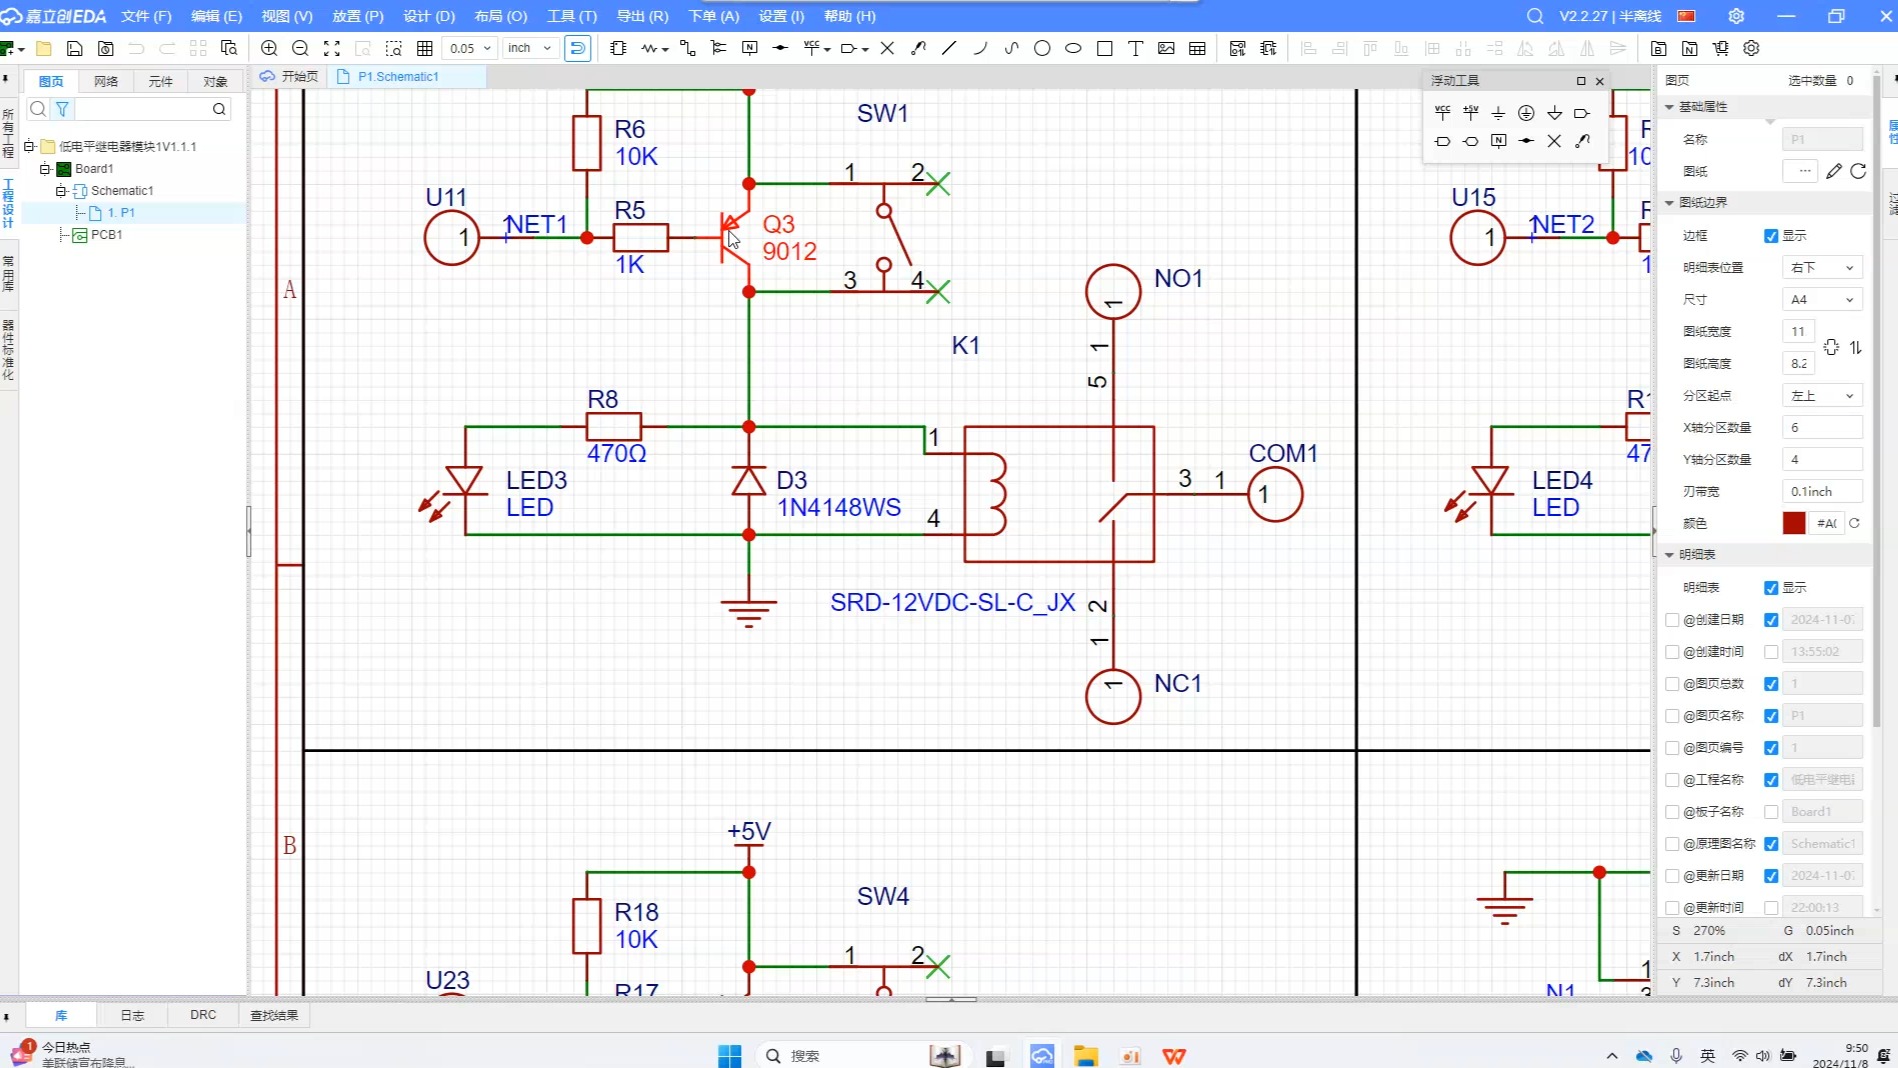Check the left box for @创建日期
Image resolution: width=1898 pixels, height=1068 pixels.
[1672, 620]
